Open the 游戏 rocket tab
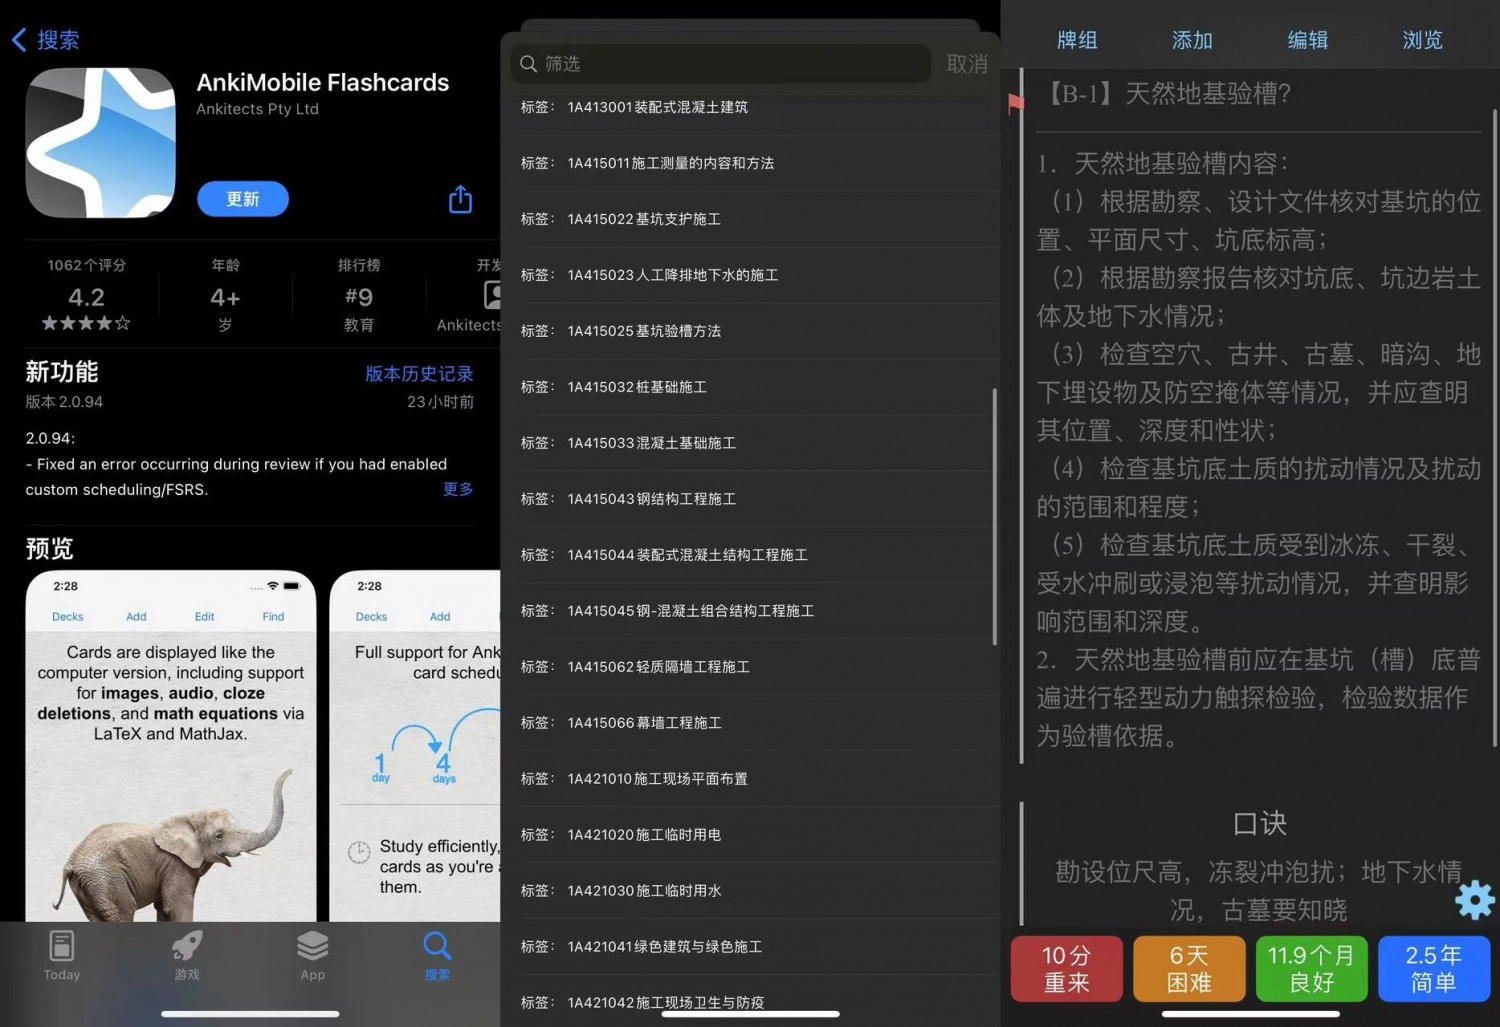 (187, 956)
